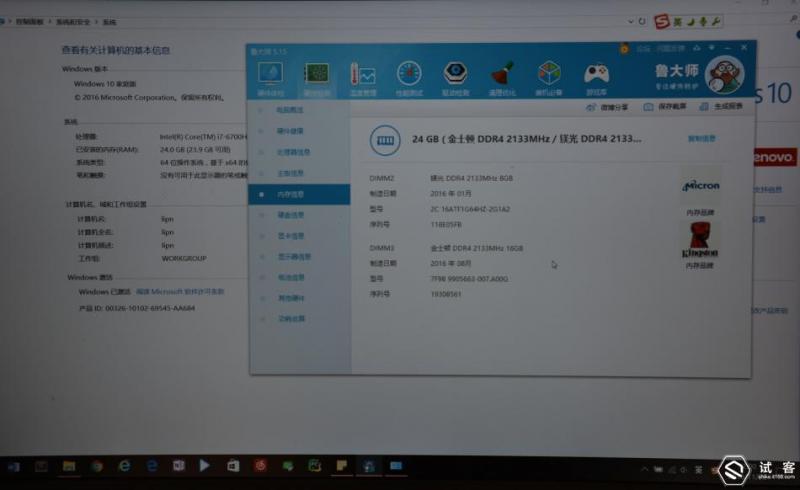This screenshot has height=490, width=800.
Task: Open Windows Store from taskbar
Action: point(233,466)
